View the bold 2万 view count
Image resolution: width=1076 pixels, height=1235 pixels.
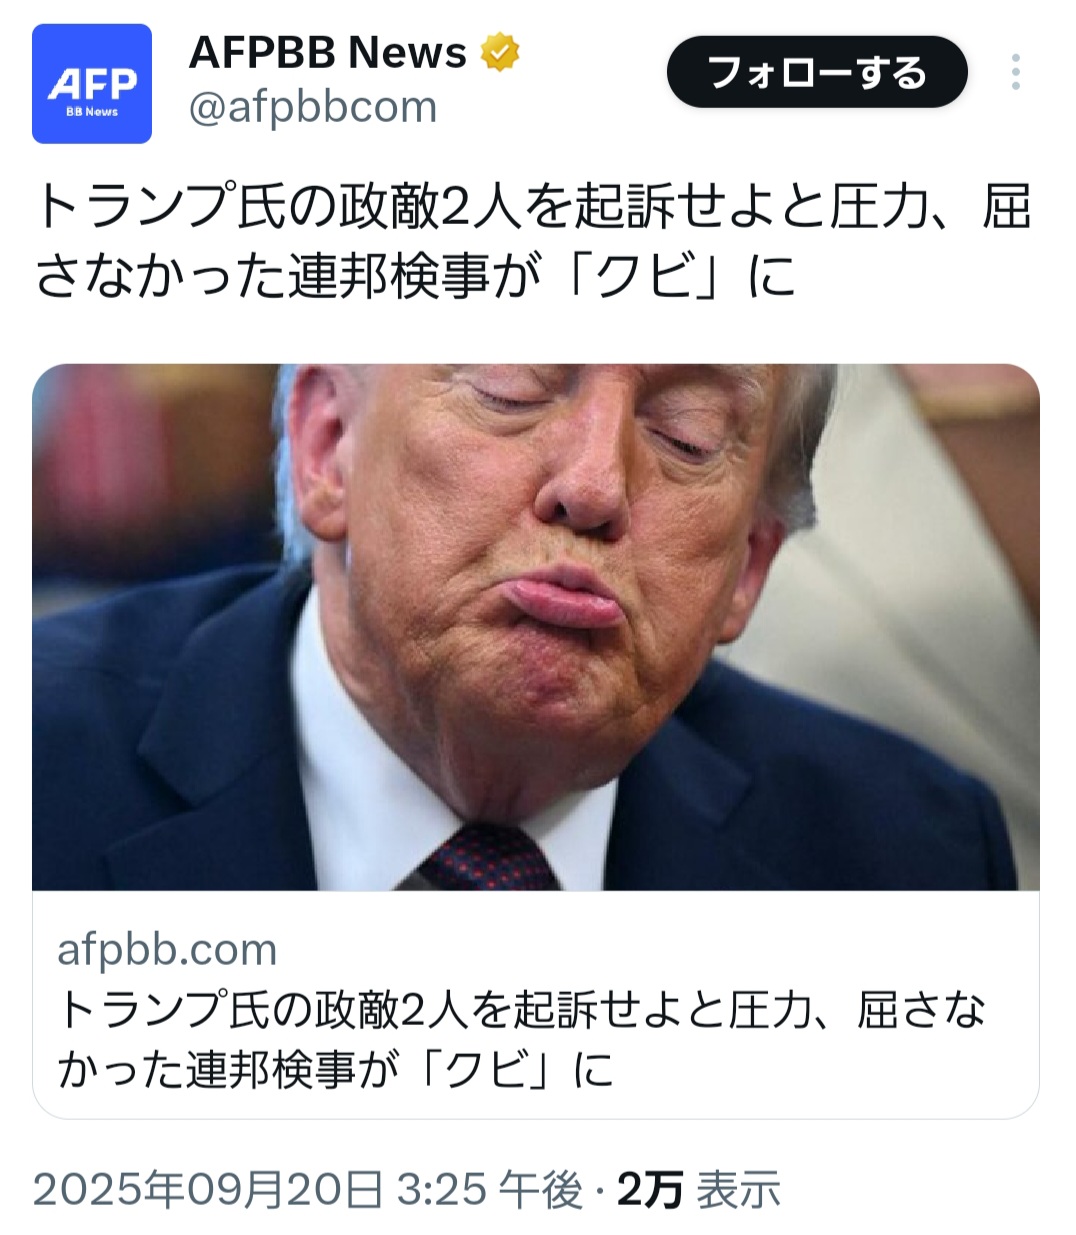(x=650, y=1190)
